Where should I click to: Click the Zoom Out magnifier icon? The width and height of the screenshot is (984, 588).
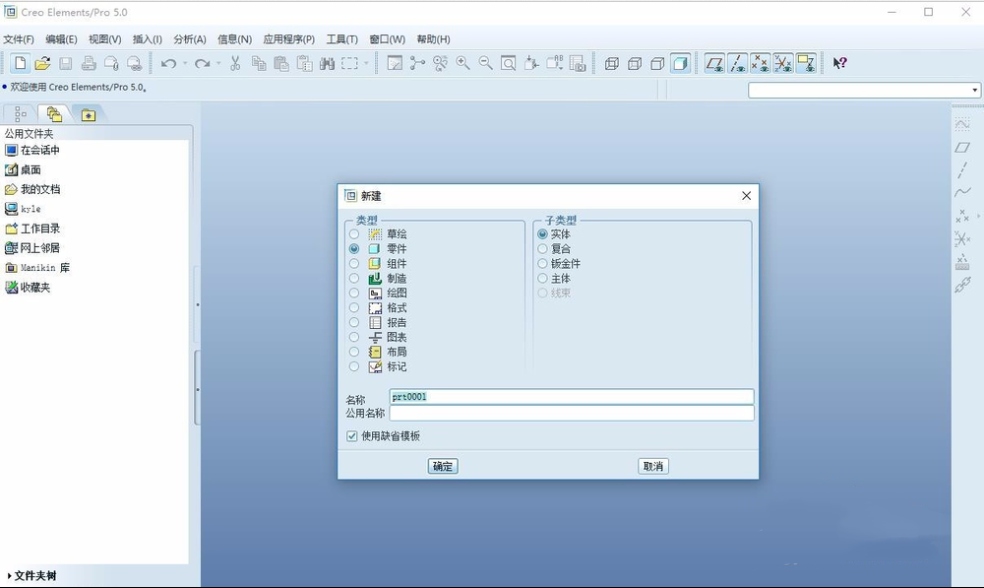tap(486, 63)
